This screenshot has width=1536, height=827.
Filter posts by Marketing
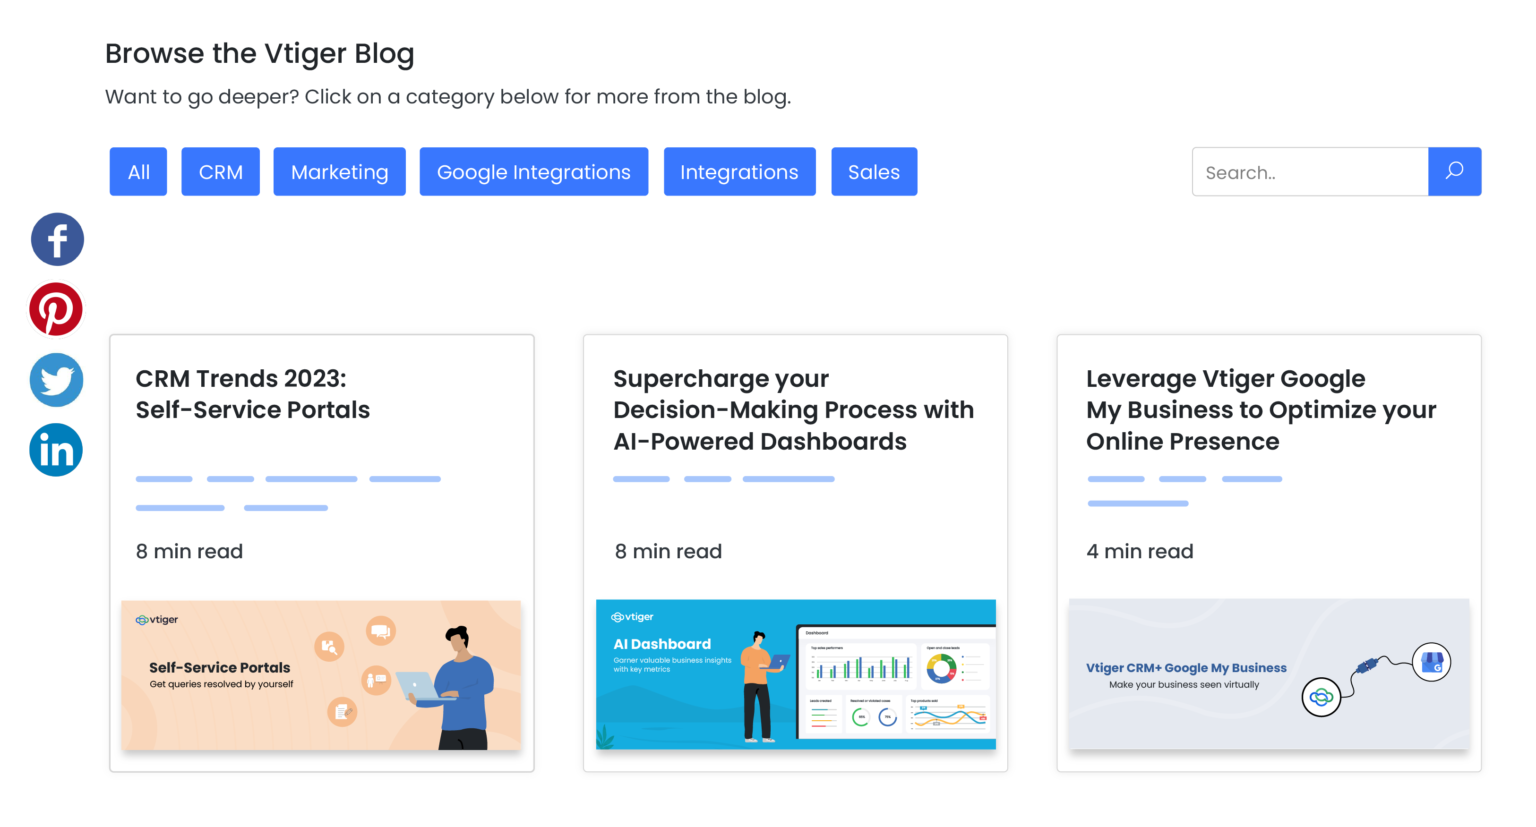339,171
